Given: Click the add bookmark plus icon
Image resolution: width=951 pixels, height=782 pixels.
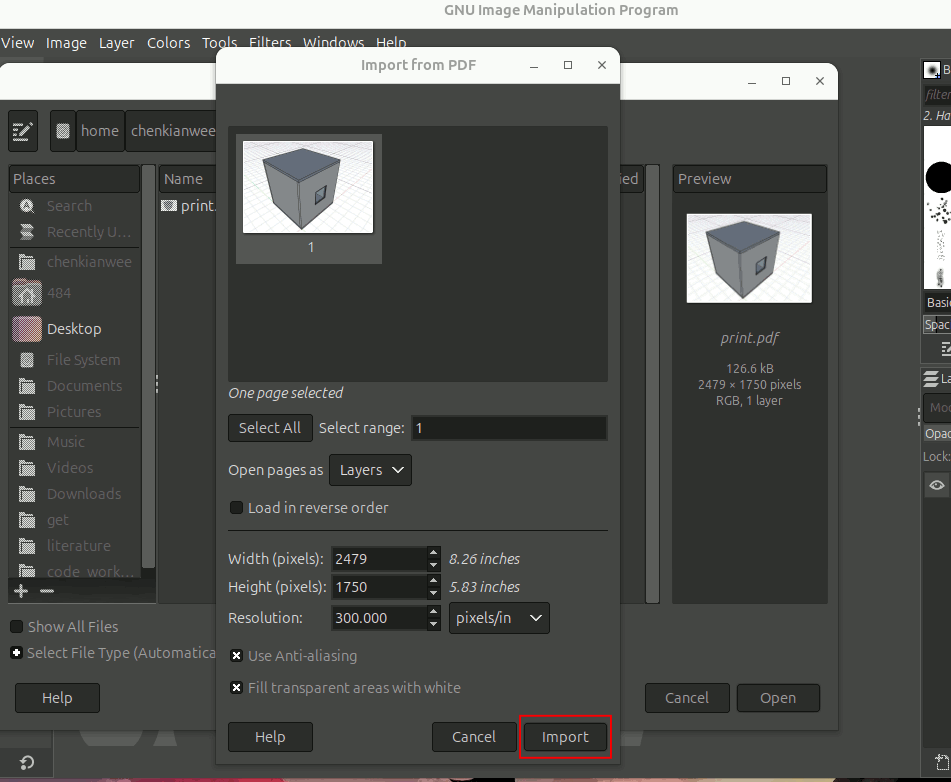Looking at the screenshot, I should (x=22, y=591).
